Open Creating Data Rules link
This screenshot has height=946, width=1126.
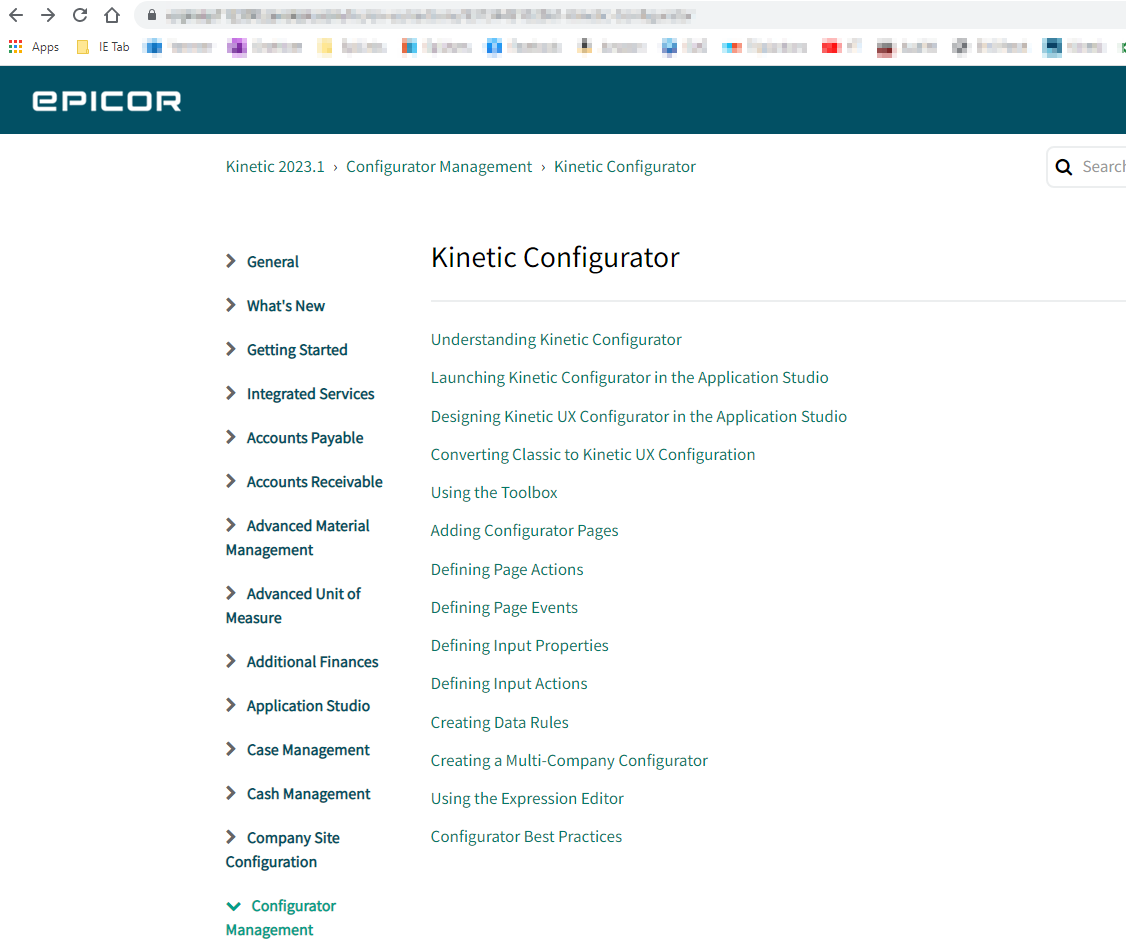point(499,722)
